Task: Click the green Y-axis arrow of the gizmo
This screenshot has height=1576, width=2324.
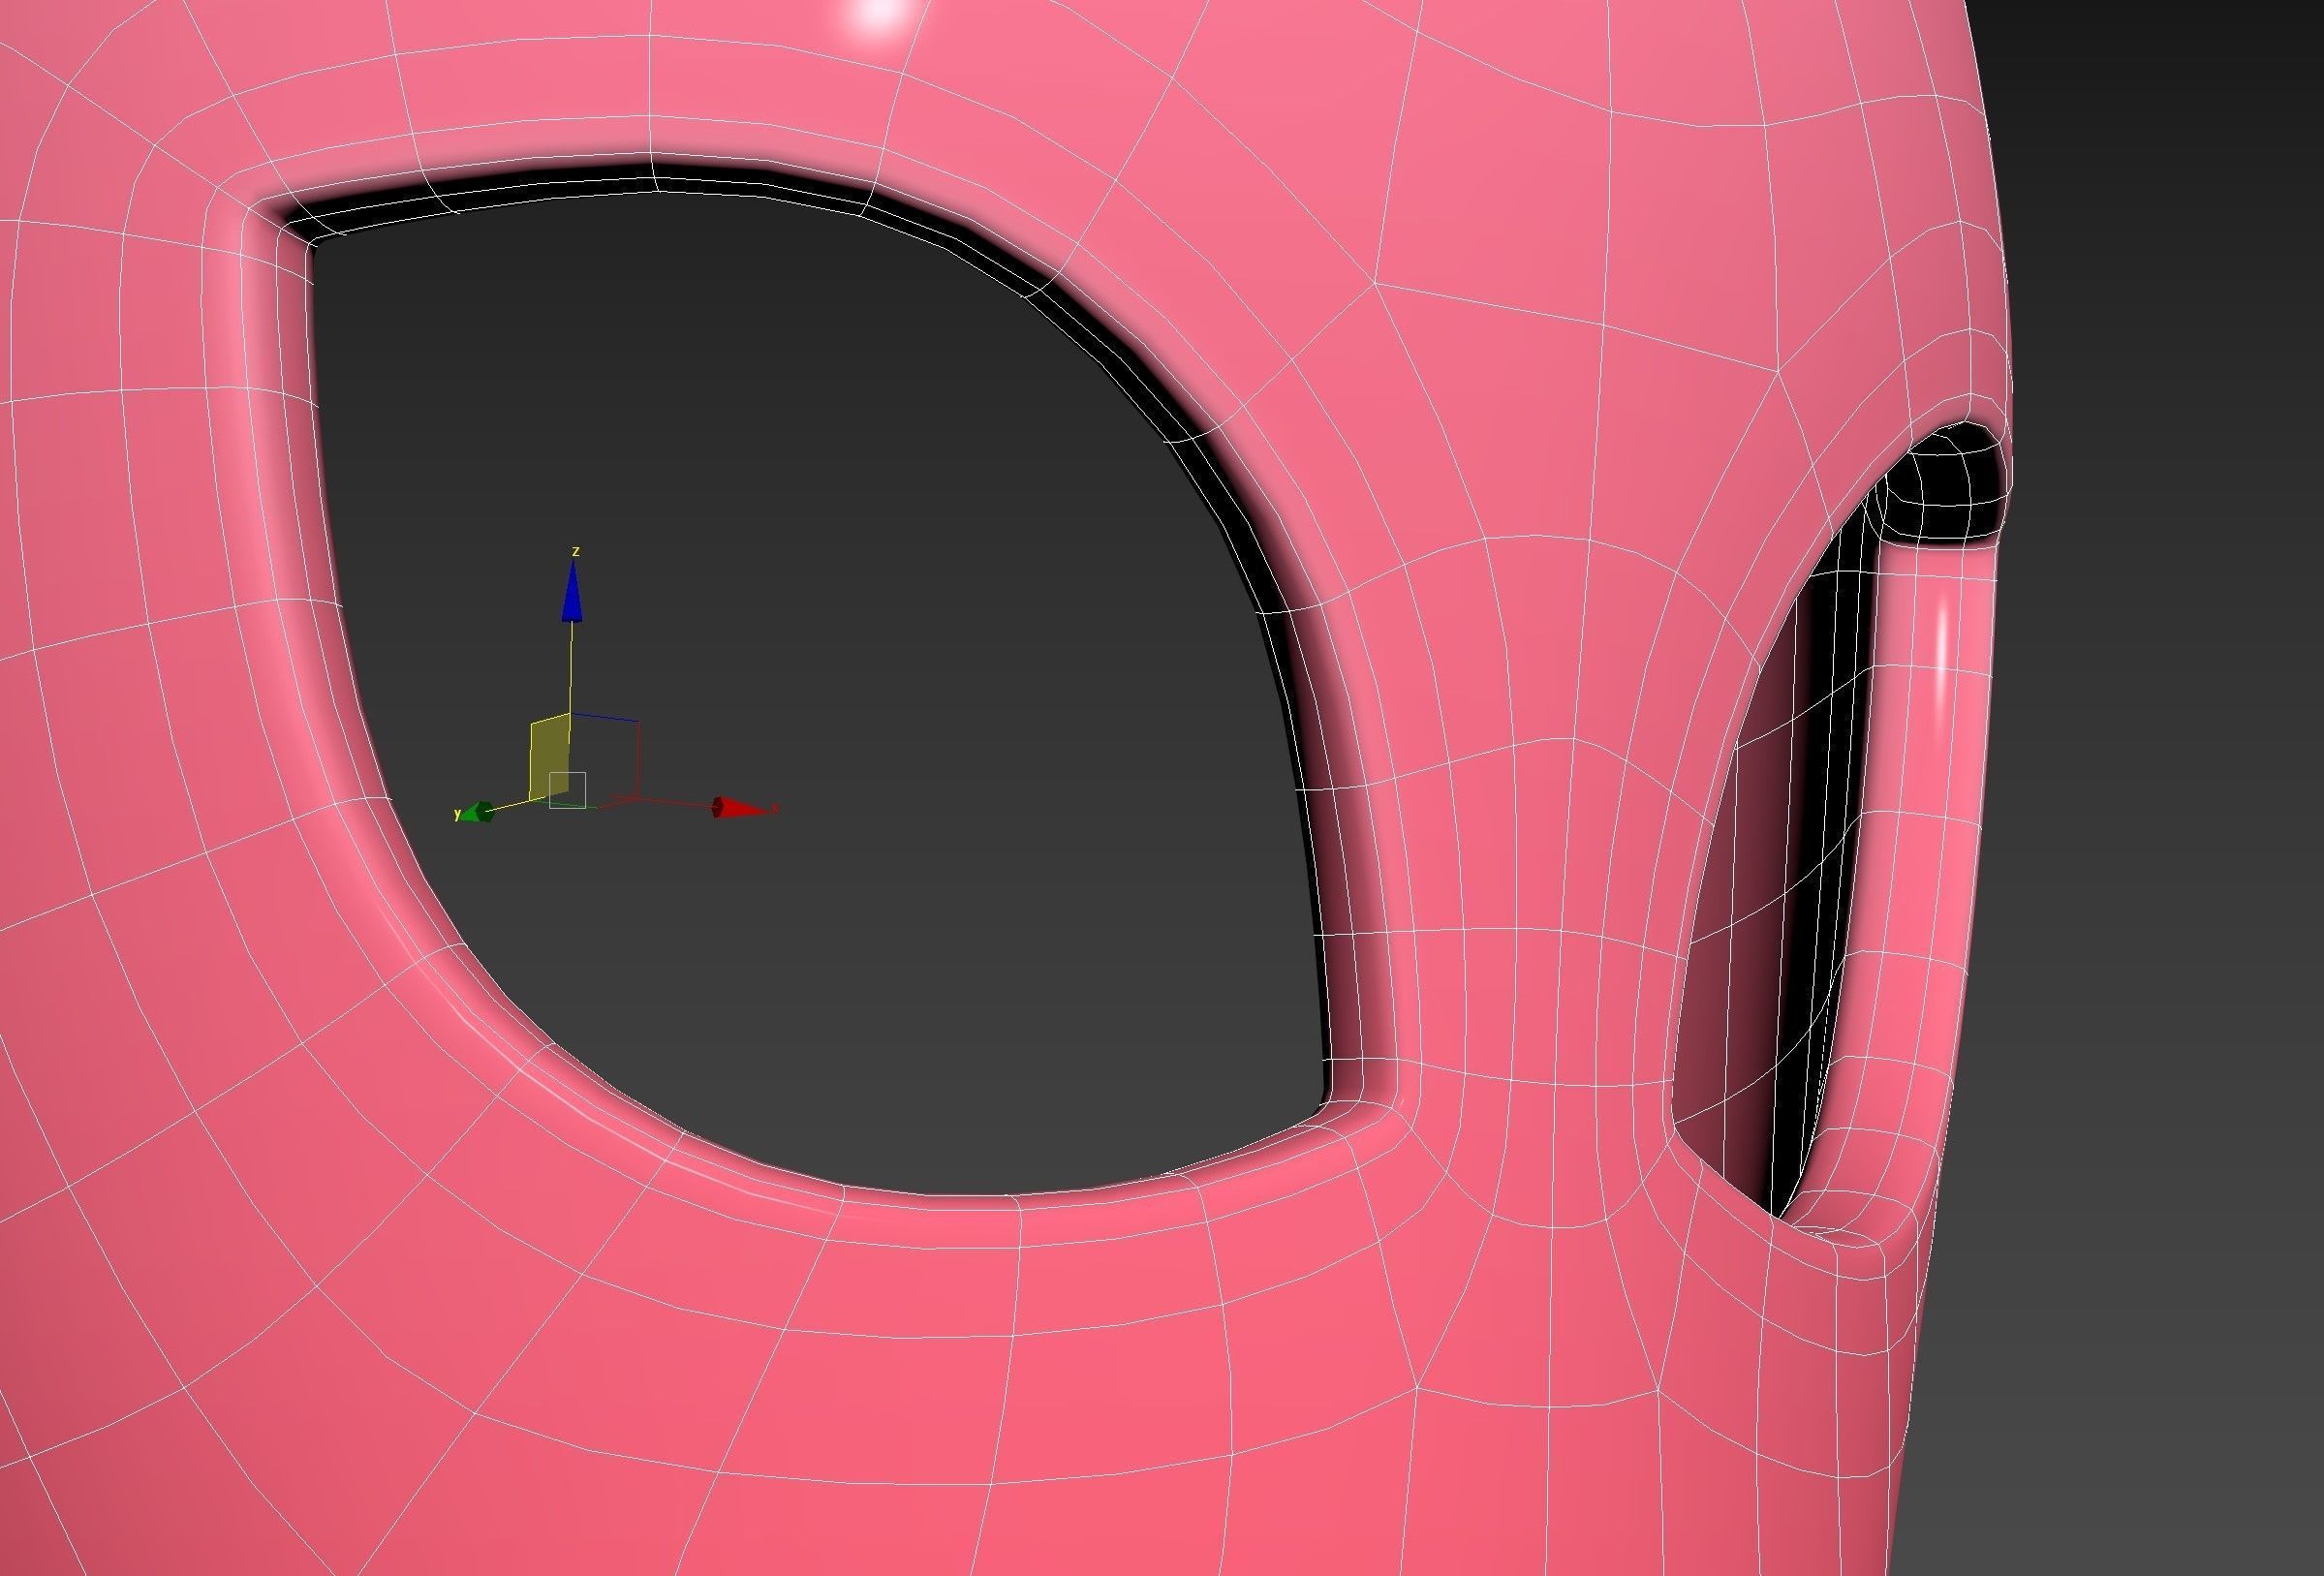Action: [x=480, y=812]
